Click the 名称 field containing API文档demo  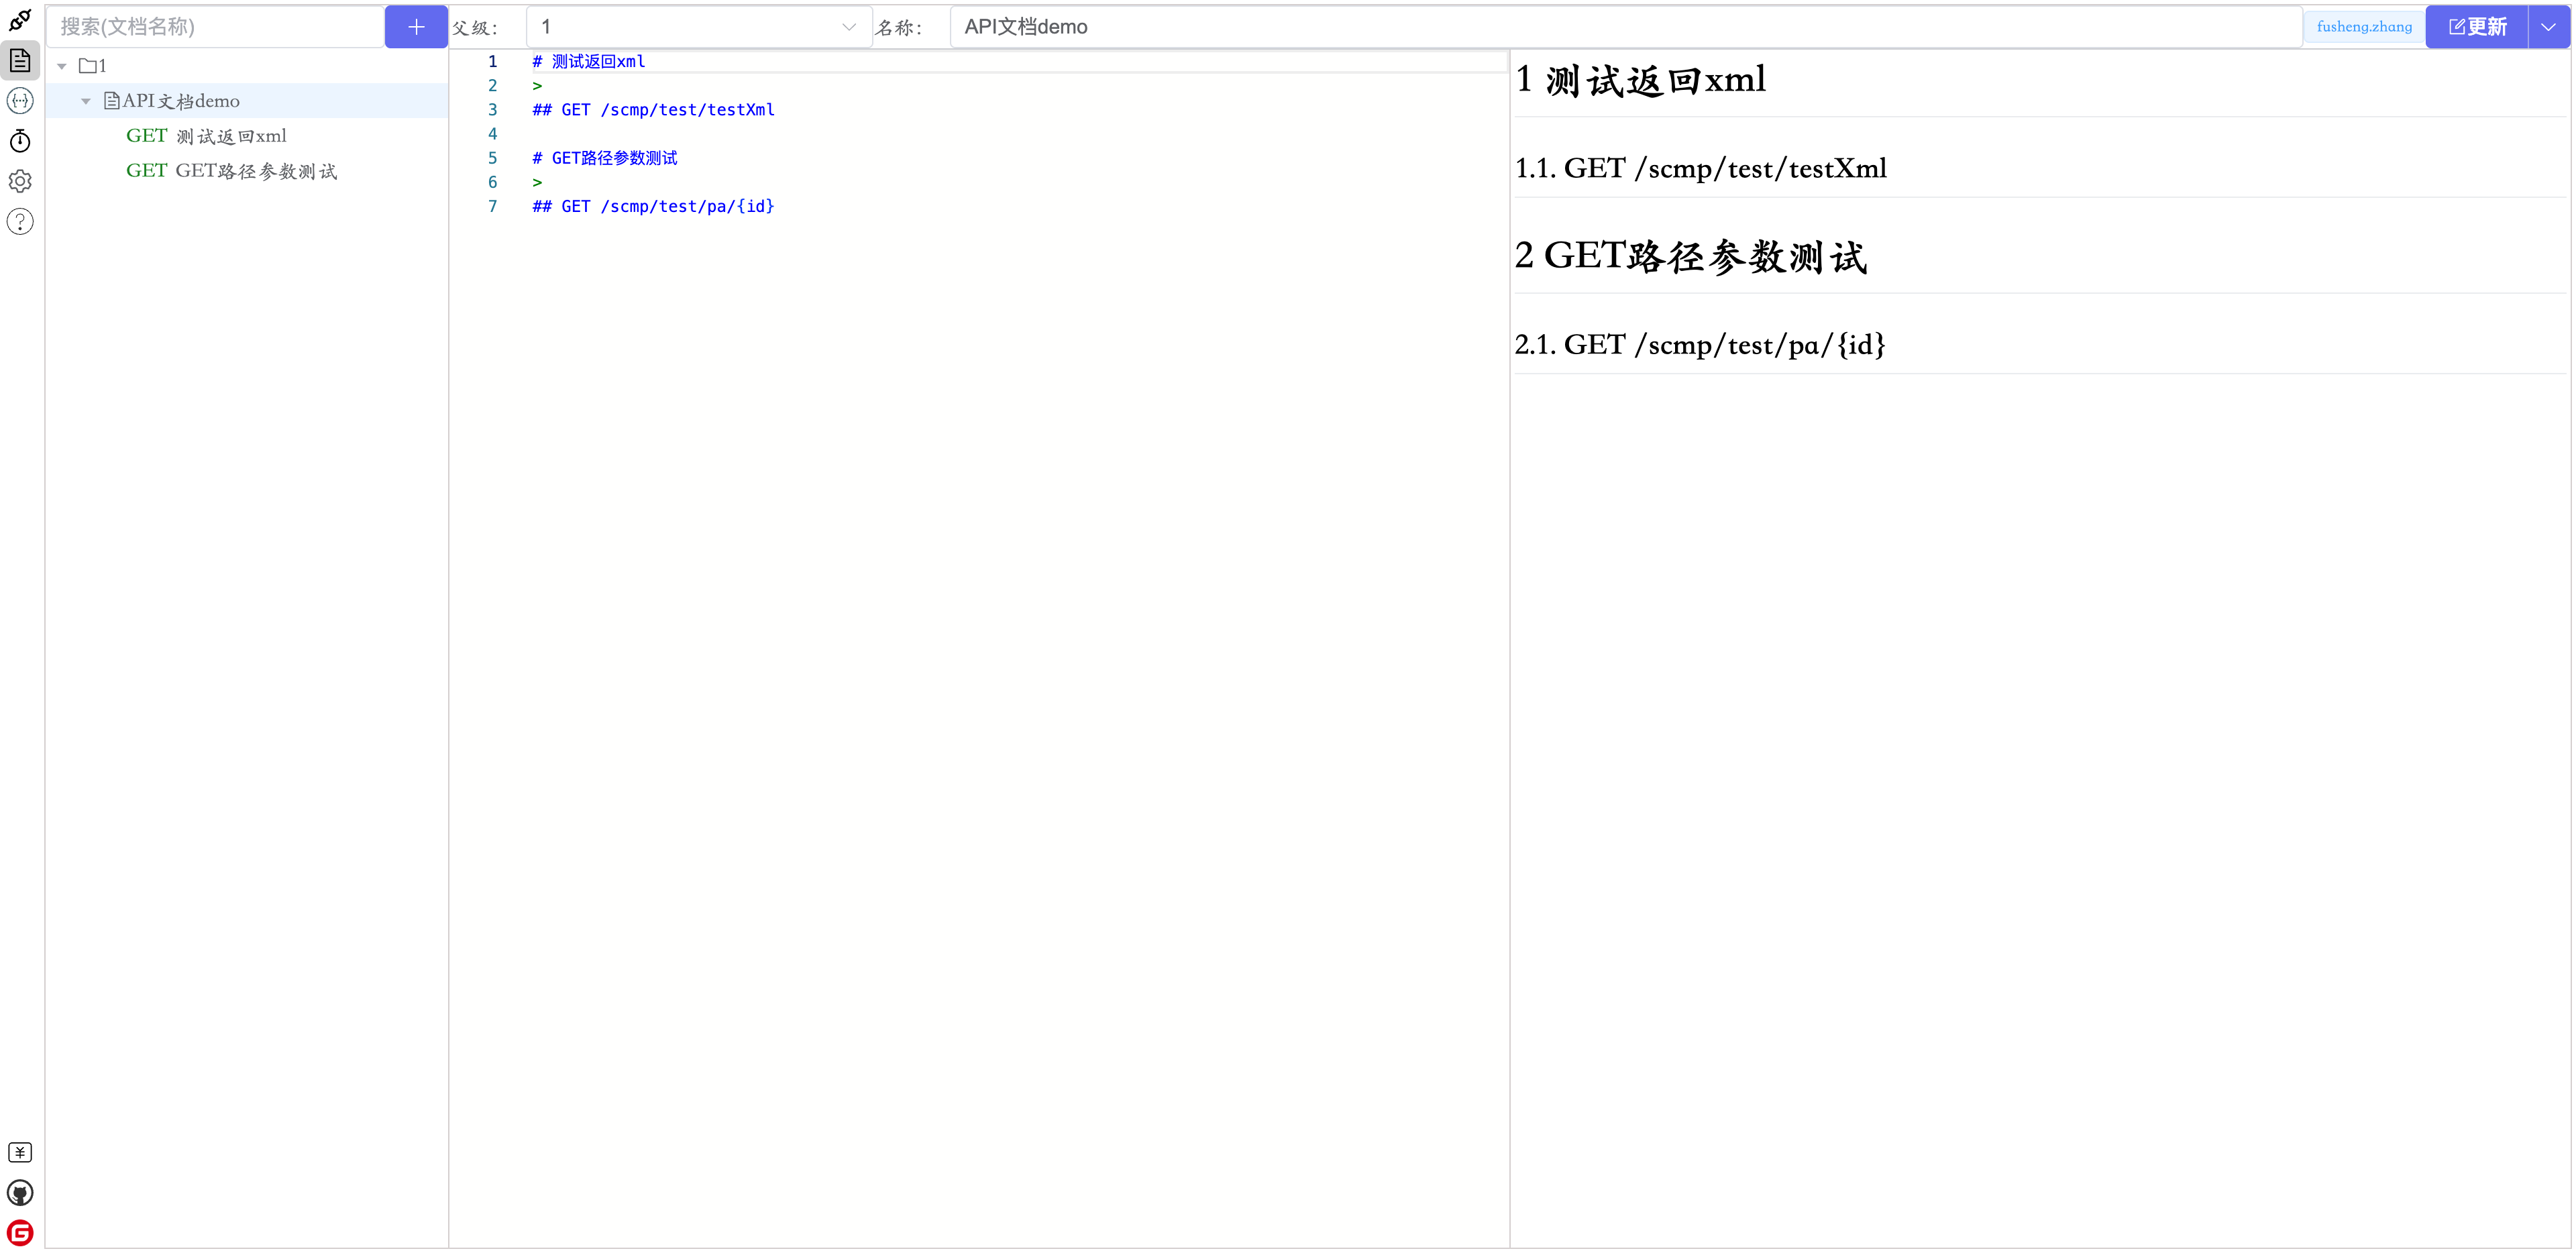click(x=1624, y=27)
